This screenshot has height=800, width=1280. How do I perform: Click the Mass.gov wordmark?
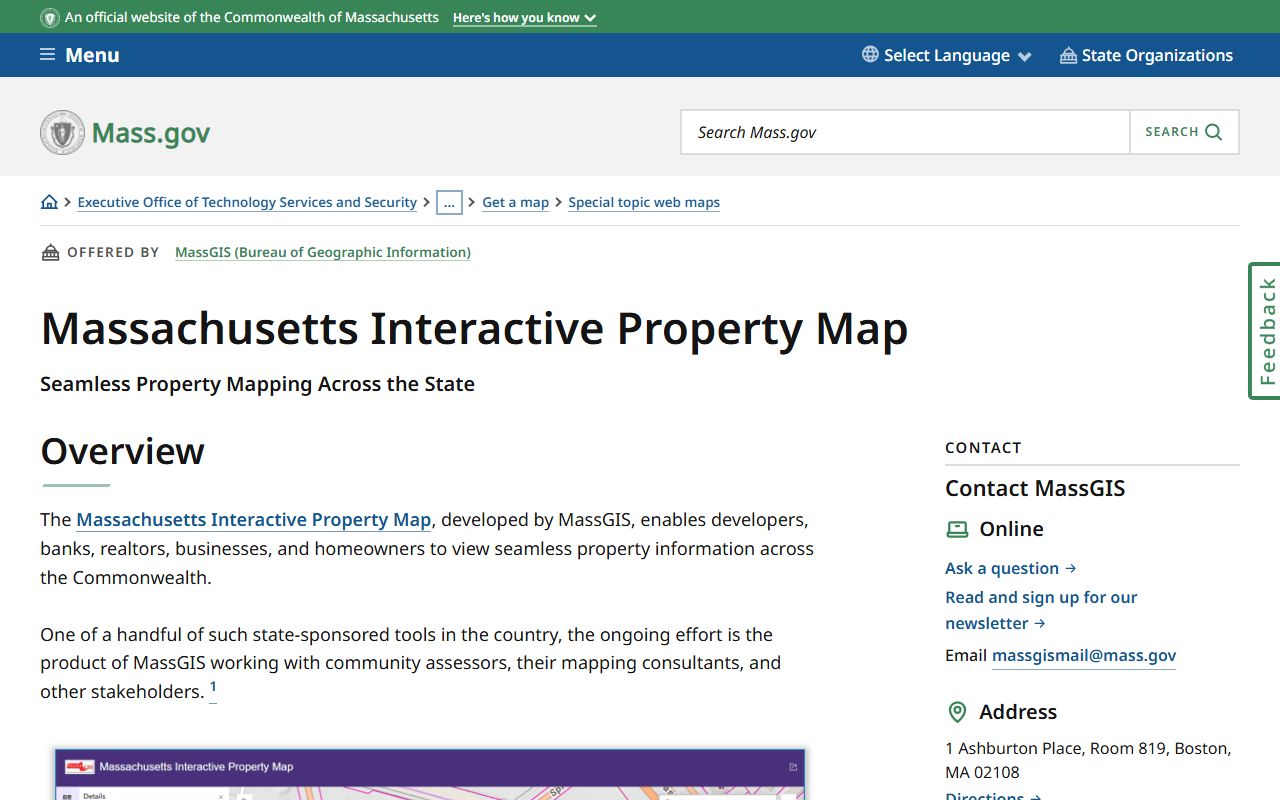coord(151,133)
